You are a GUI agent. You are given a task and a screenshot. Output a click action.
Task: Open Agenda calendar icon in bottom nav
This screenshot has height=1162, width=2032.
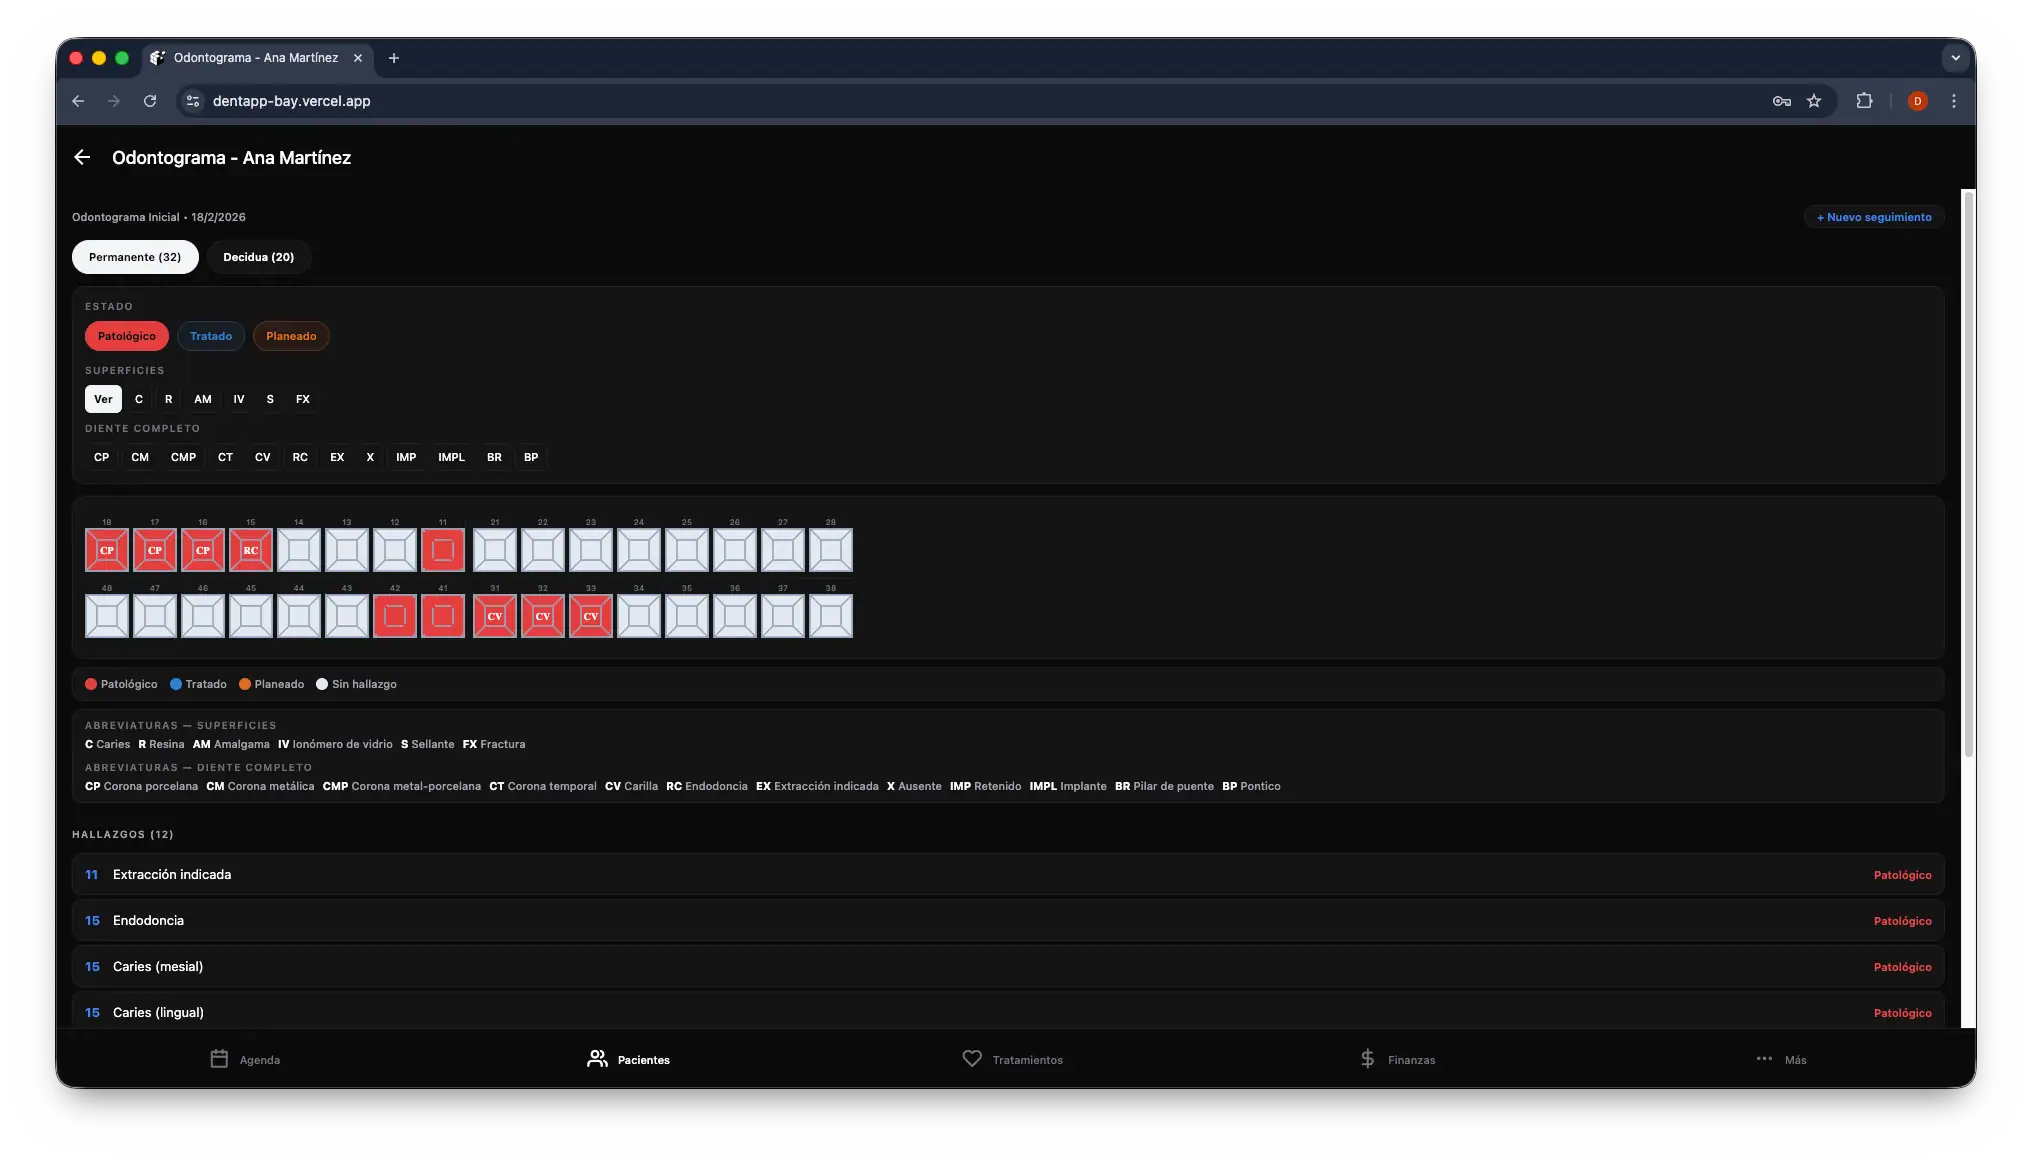click(219, 1059)
